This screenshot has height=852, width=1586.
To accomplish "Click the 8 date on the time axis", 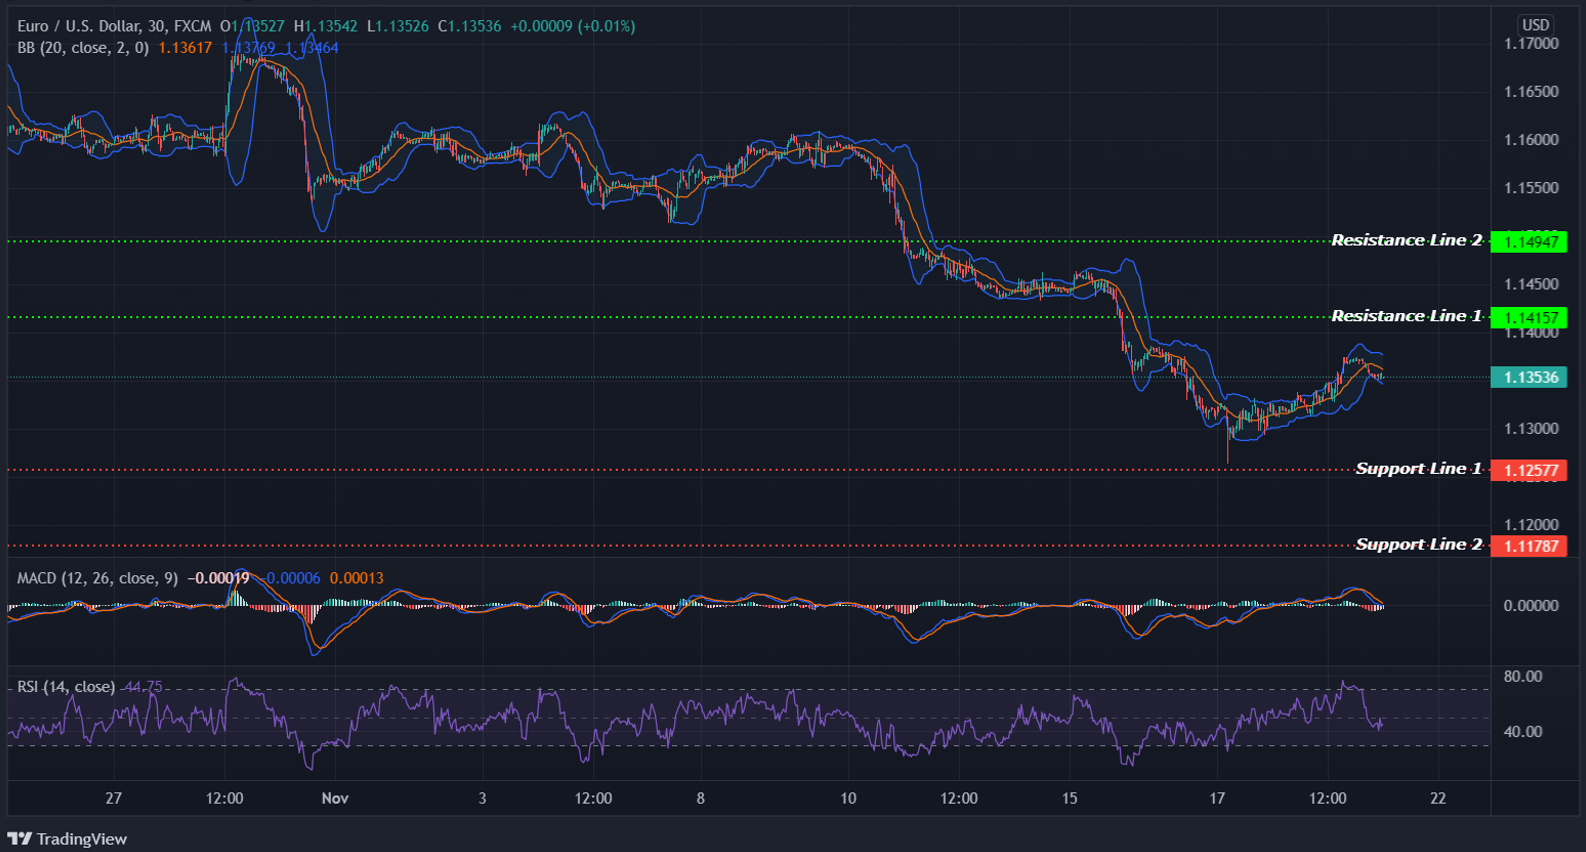I will click(x=701, y=798).
